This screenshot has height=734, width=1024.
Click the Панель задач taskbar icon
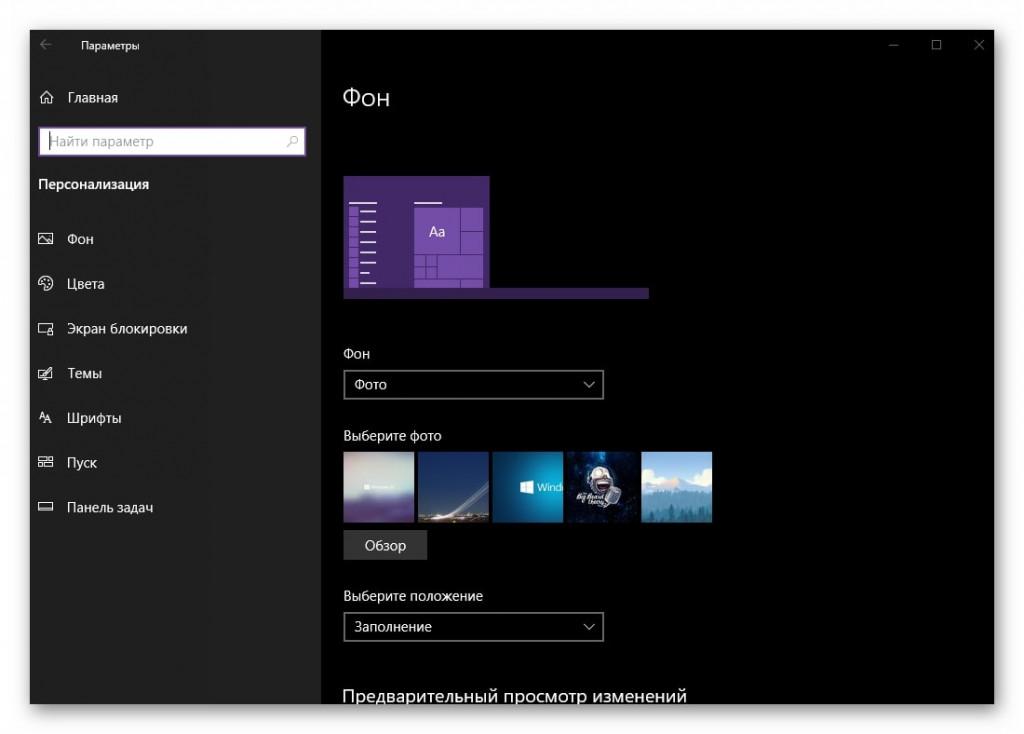pos(45,508)
